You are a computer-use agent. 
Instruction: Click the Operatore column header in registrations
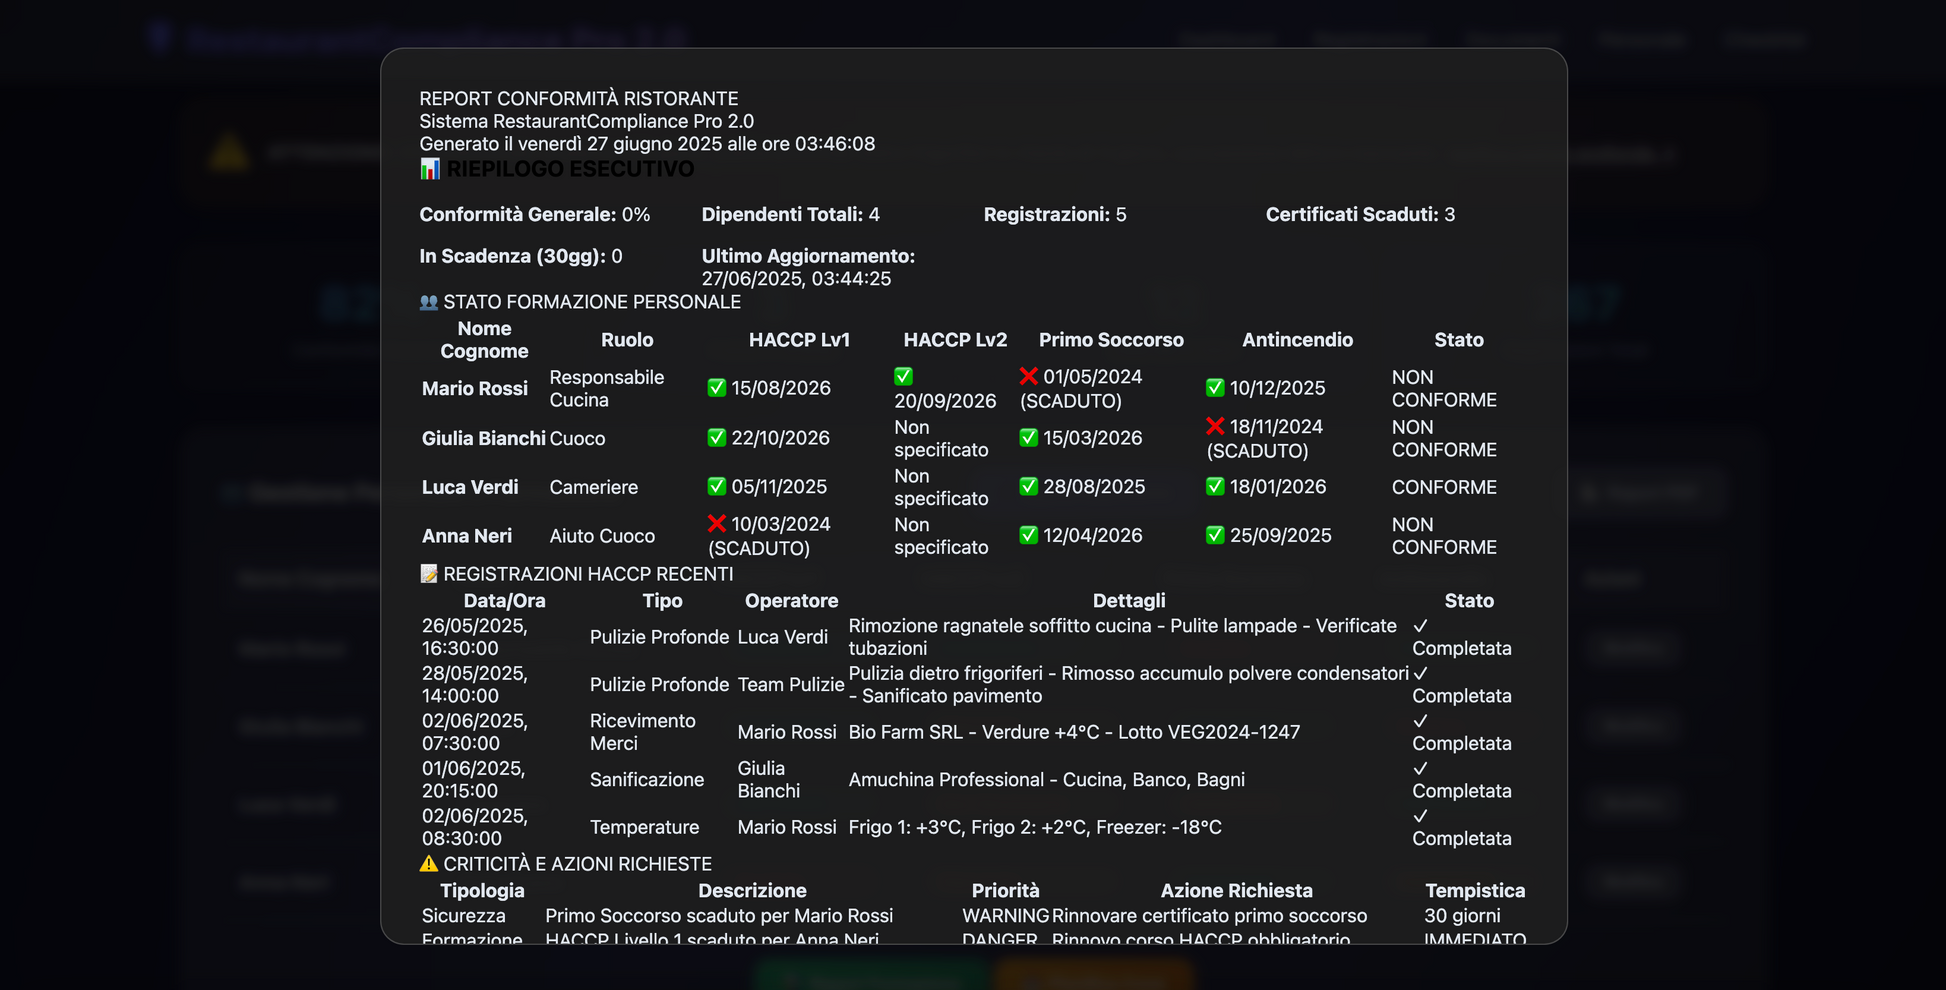click(x=791, y=601)
